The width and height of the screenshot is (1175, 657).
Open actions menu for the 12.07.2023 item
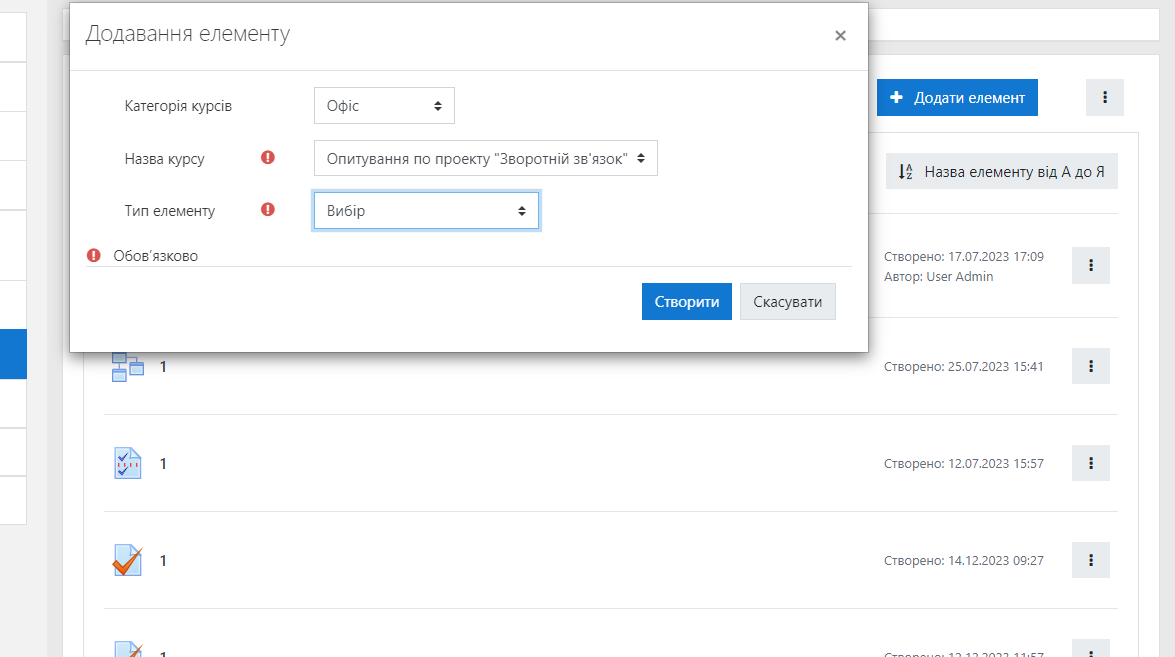(x=1091, y=463)
